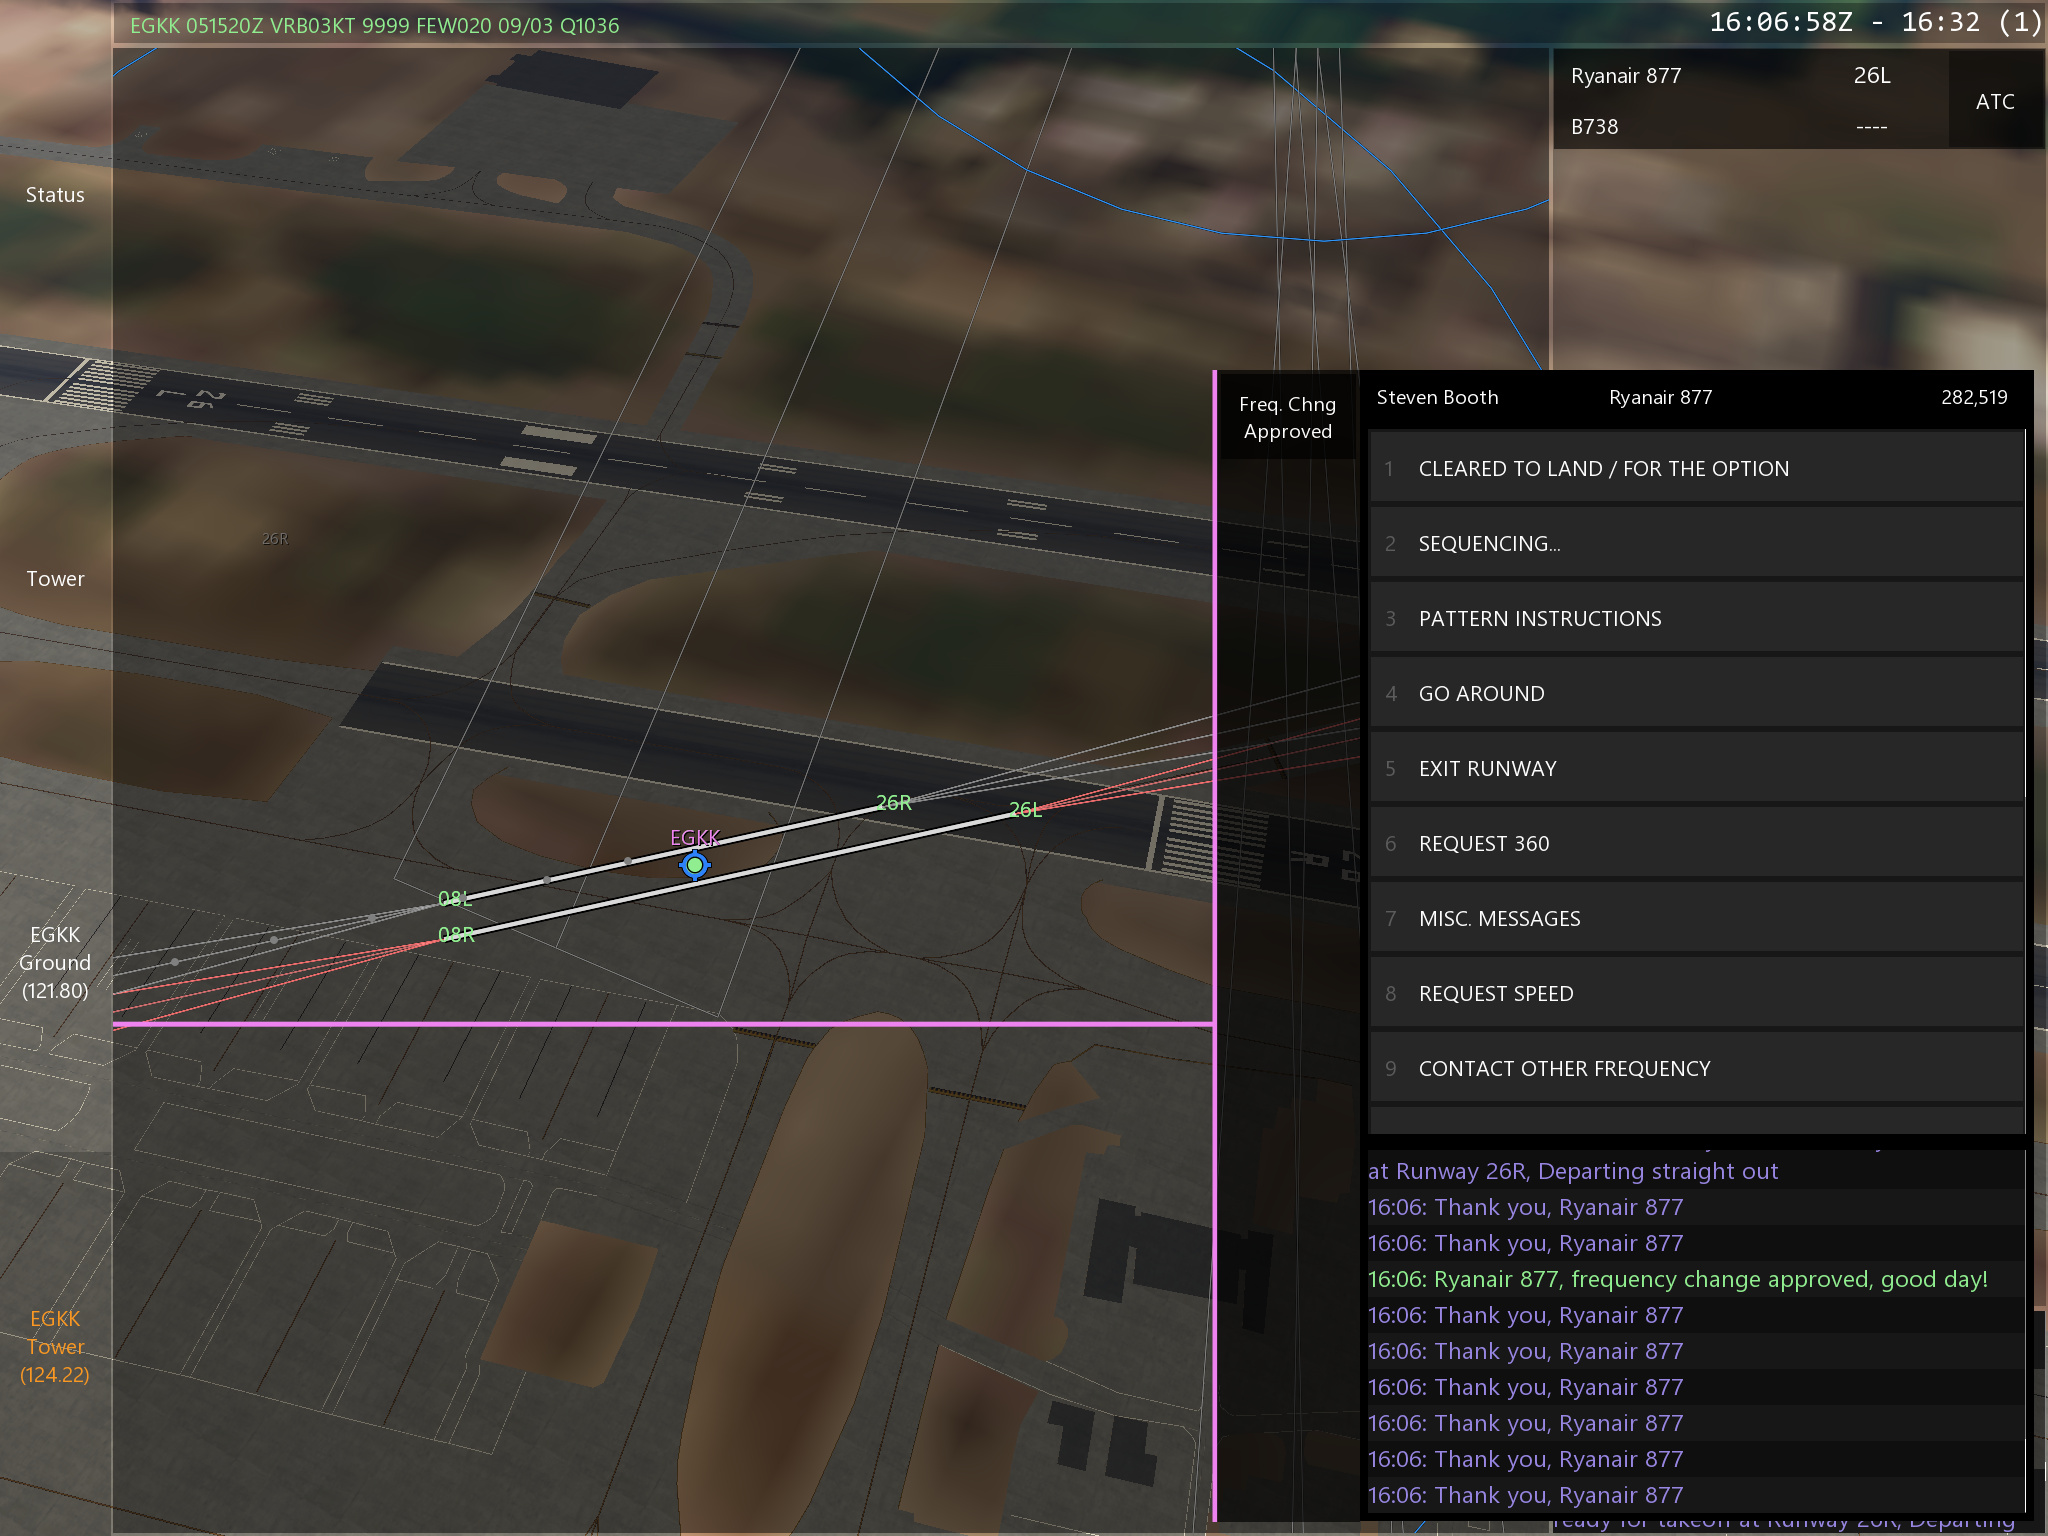This screenshot has height=1536, width=2048.
Task: Switch to EGKK Ground 121.80 frequency
Action: click(x=55, y=962)
